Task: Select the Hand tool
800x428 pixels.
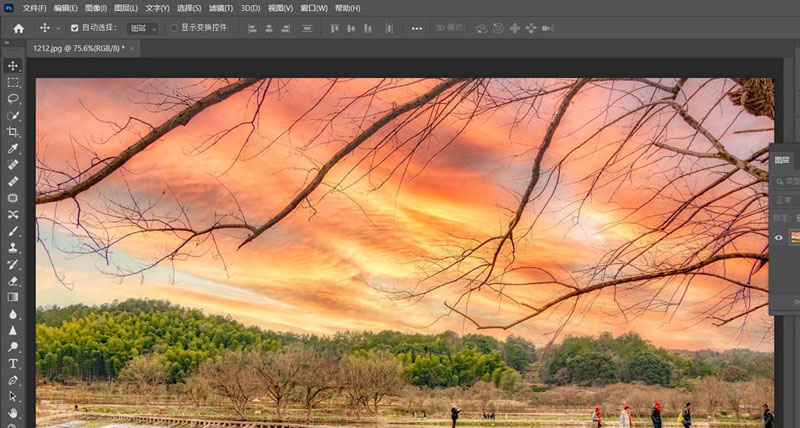Action: 13,412
